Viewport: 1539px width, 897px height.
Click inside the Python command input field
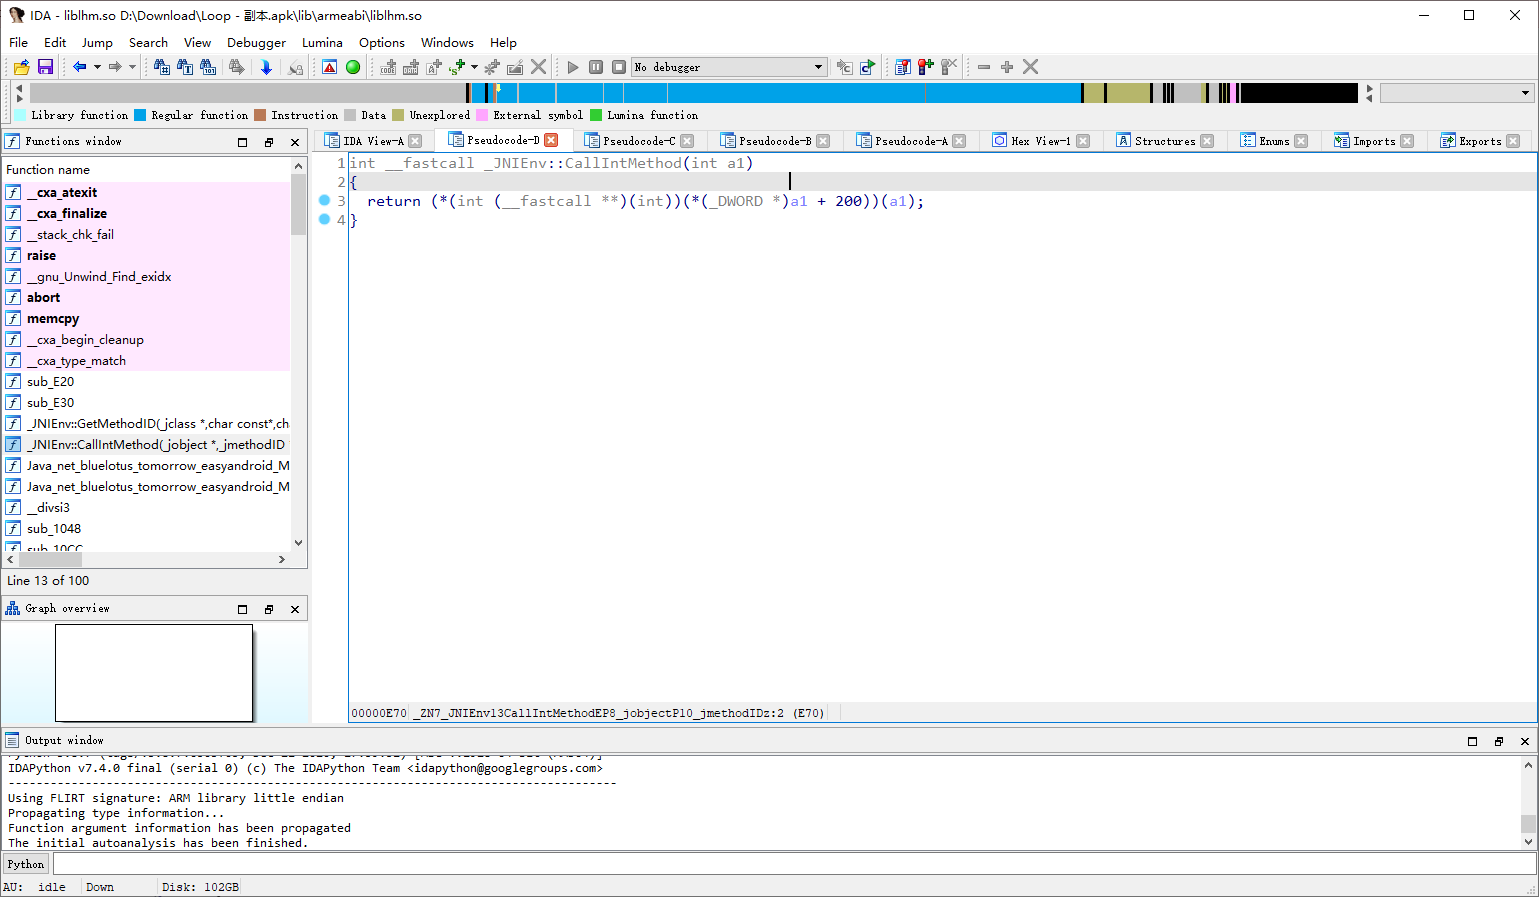coord(300,863)
